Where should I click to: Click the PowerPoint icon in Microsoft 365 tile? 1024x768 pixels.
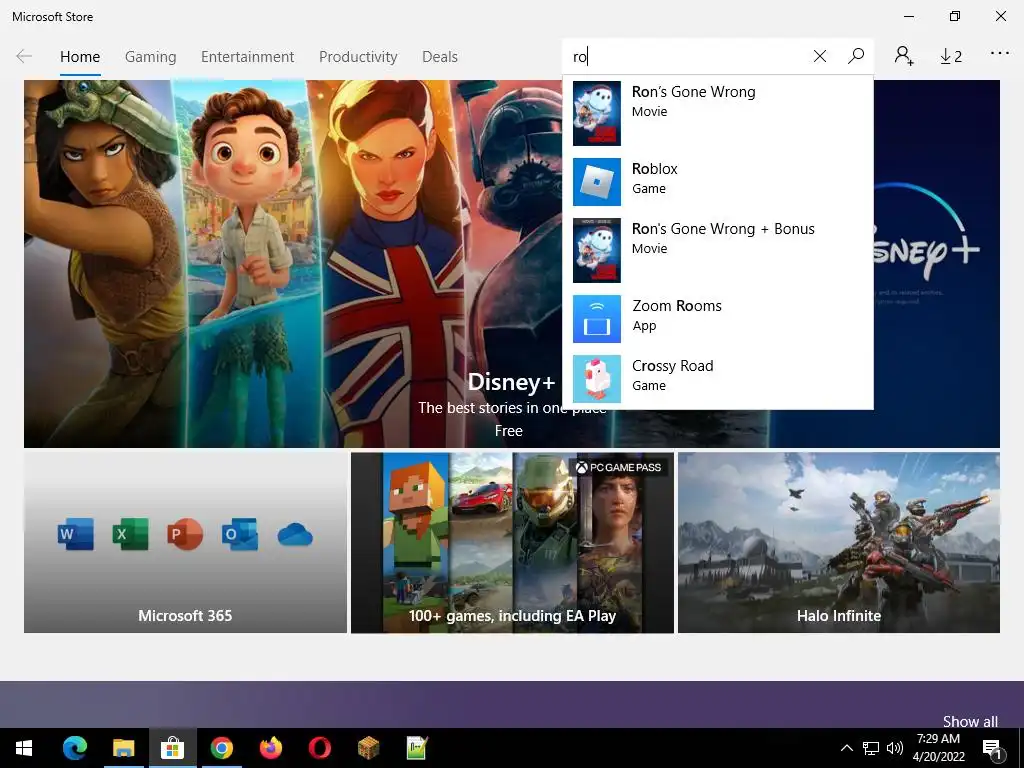pos(185,534)
